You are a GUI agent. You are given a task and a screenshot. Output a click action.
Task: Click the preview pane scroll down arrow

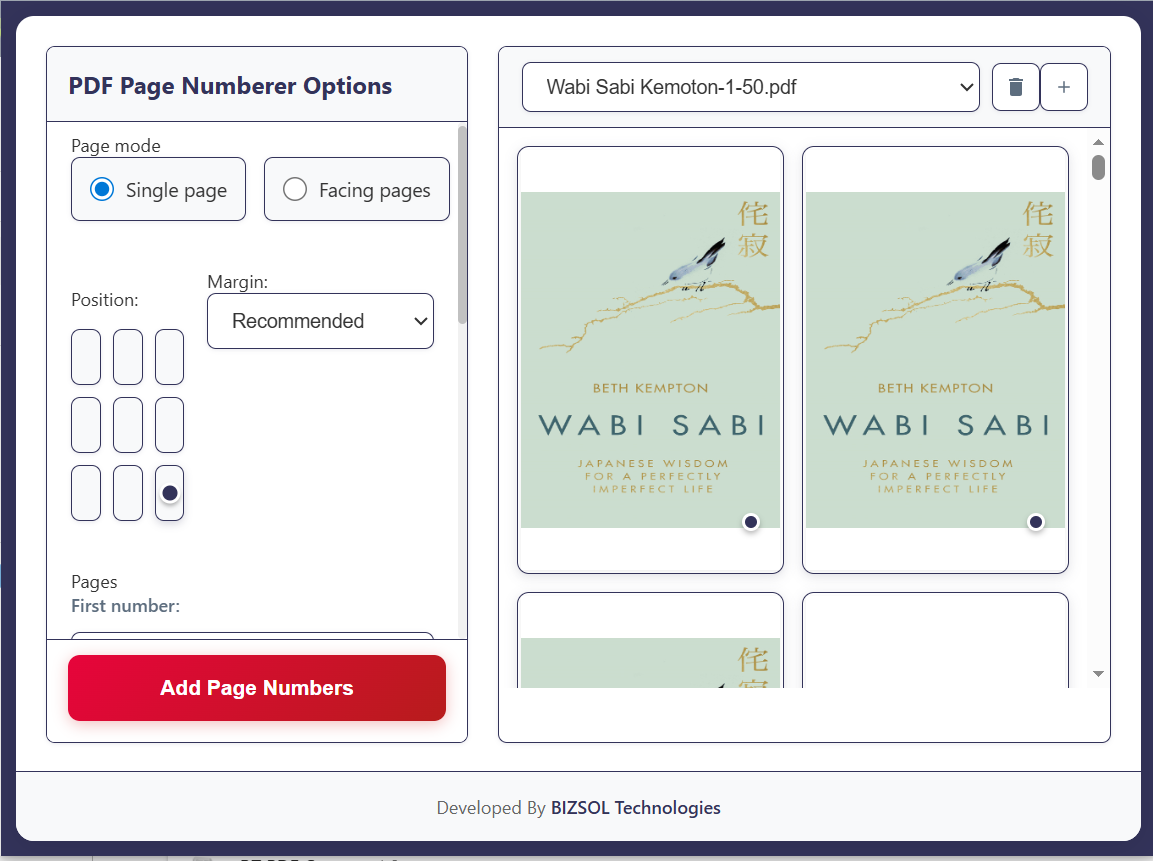click(1098, 674)
